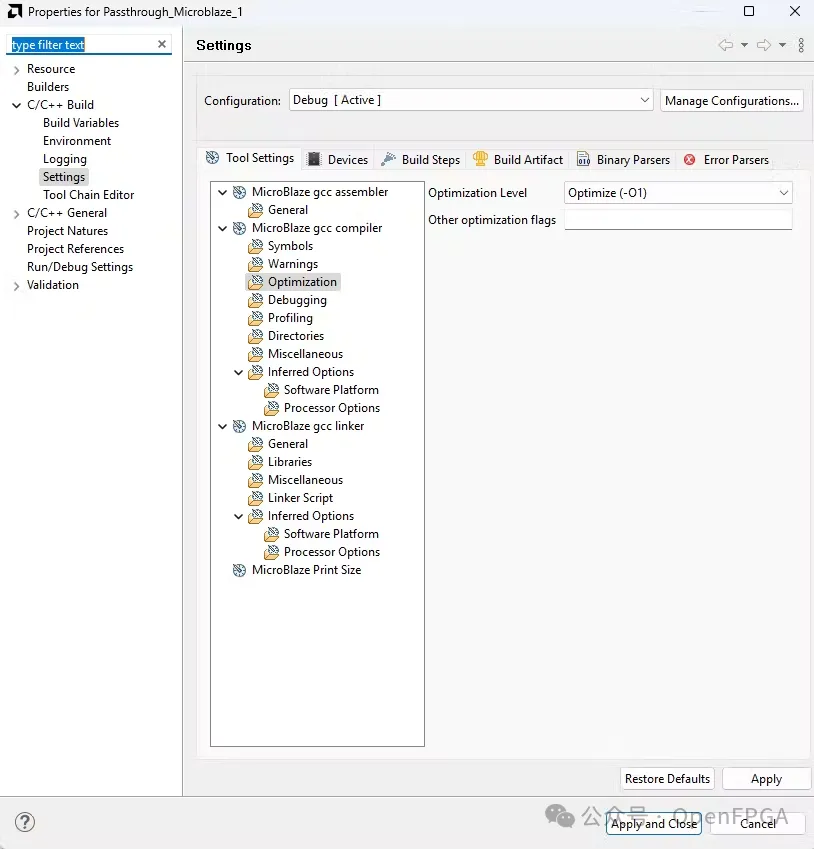
Task: Select compiler's Miscellaneous settings item
Action: (x=305, y=354)
